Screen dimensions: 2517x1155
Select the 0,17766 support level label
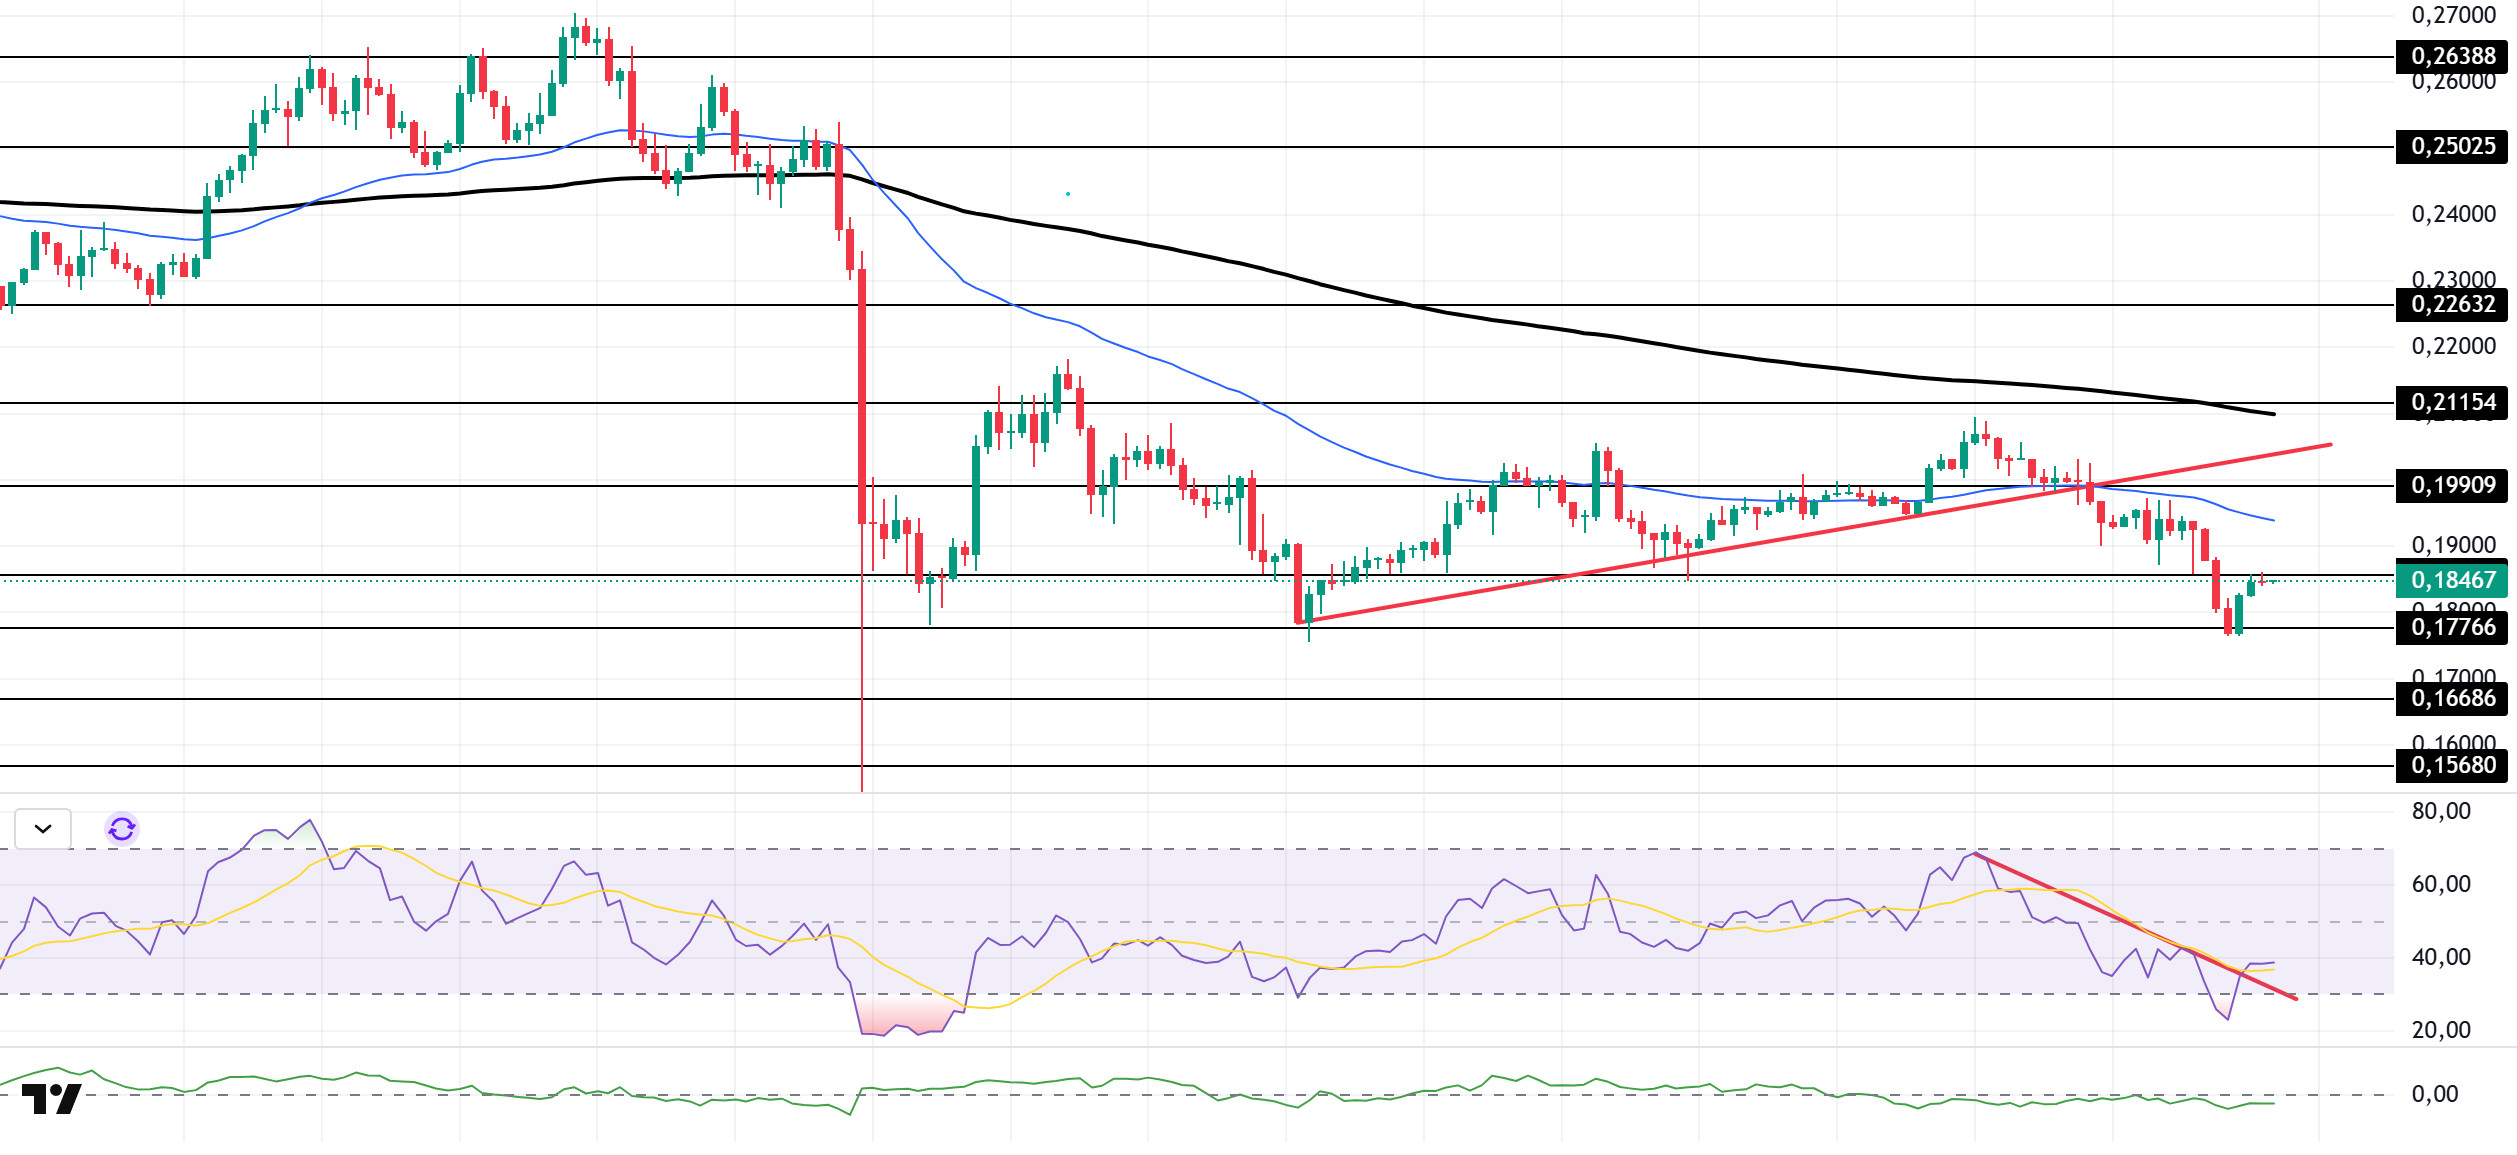[2451, 628]
